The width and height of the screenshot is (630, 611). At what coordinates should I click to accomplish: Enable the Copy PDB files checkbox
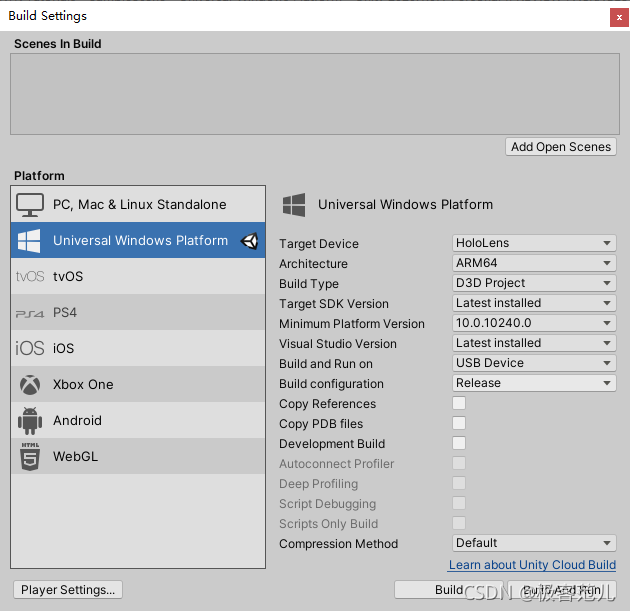click(x=459, y=423)
